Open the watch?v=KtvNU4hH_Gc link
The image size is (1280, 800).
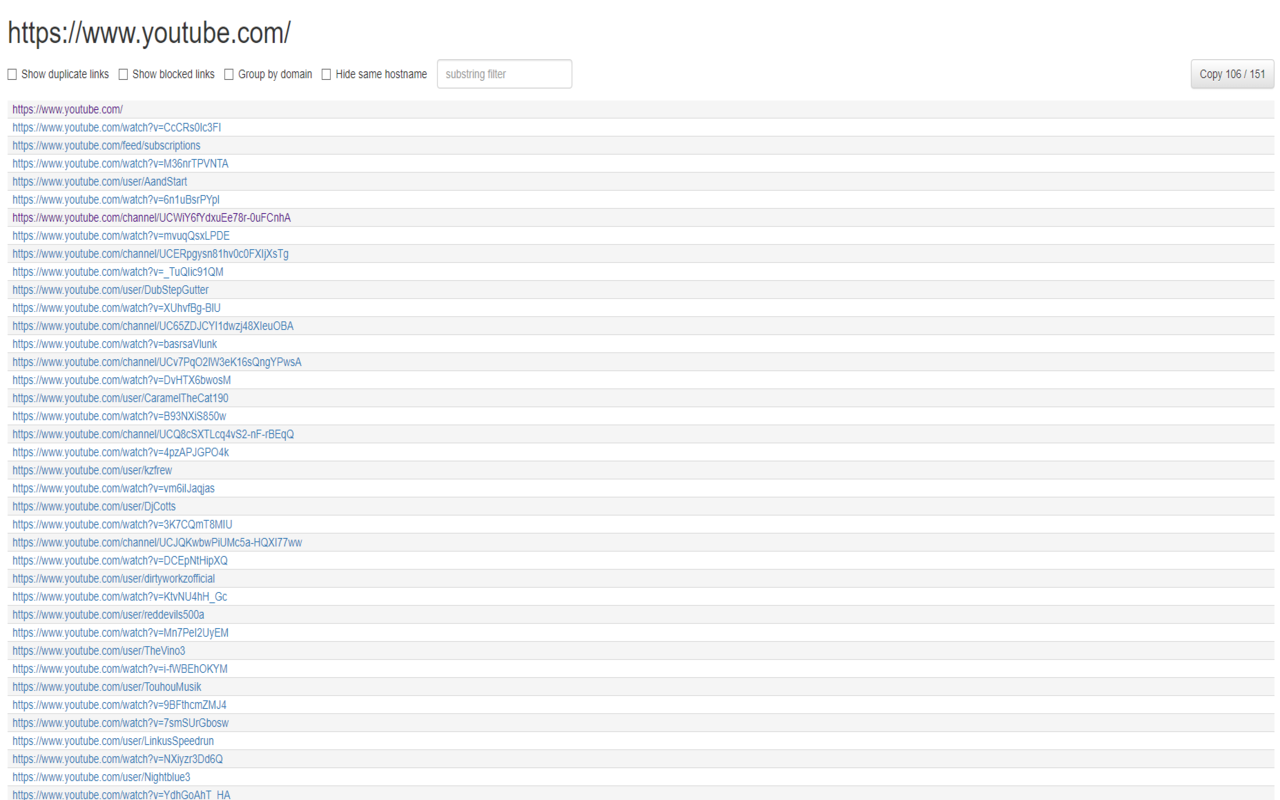click(120, 596)
